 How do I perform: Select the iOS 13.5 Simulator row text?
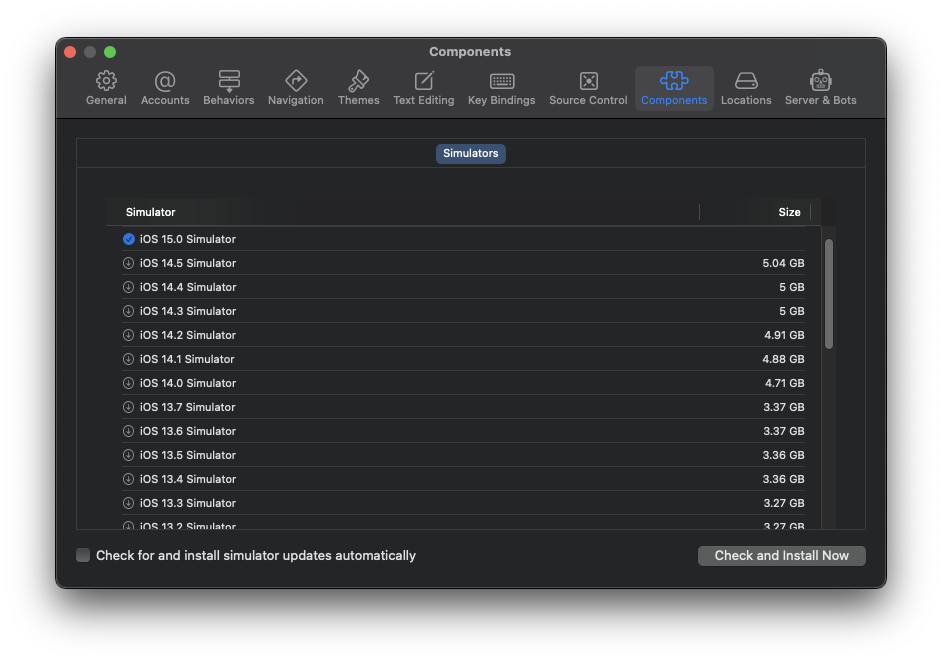pos(187,455)
